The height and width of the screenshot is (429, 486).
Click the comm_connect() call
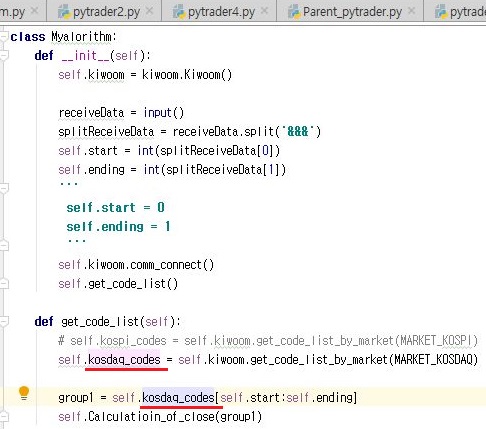tap(172, 265)
